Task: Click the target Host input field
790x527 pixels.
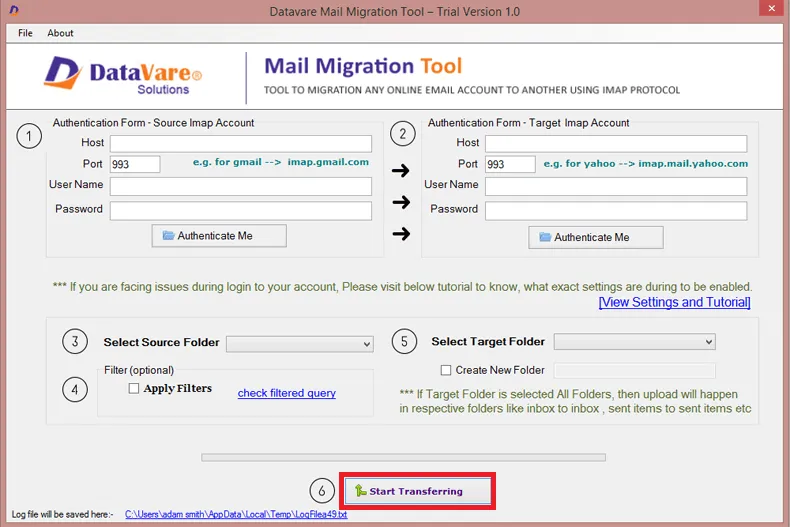Action: 616,144
